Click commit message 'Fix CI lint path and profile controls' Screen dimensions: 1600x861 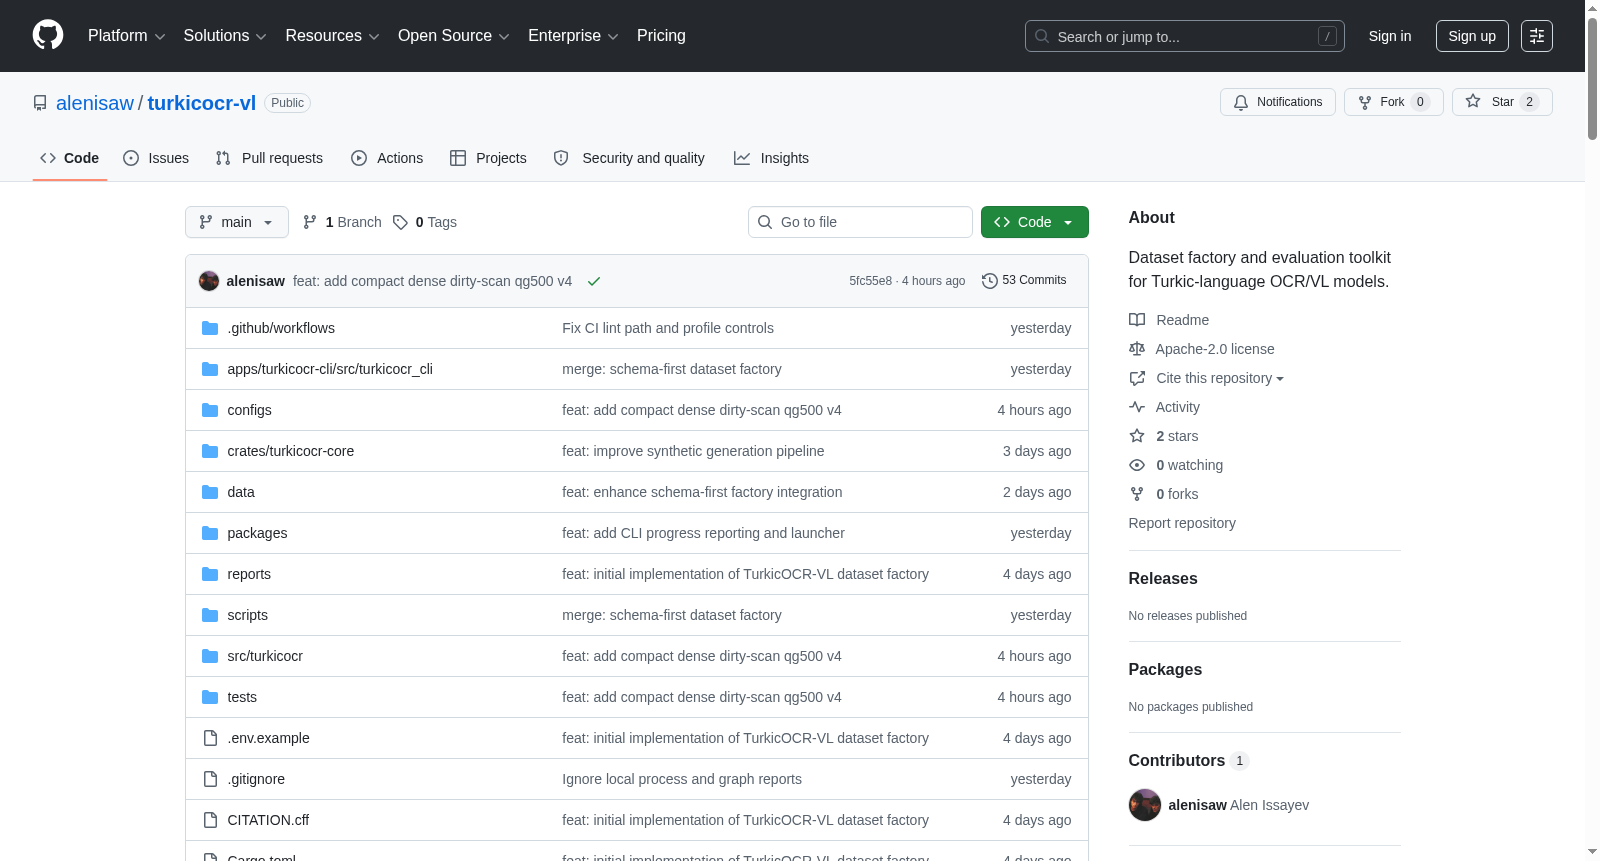668,328
